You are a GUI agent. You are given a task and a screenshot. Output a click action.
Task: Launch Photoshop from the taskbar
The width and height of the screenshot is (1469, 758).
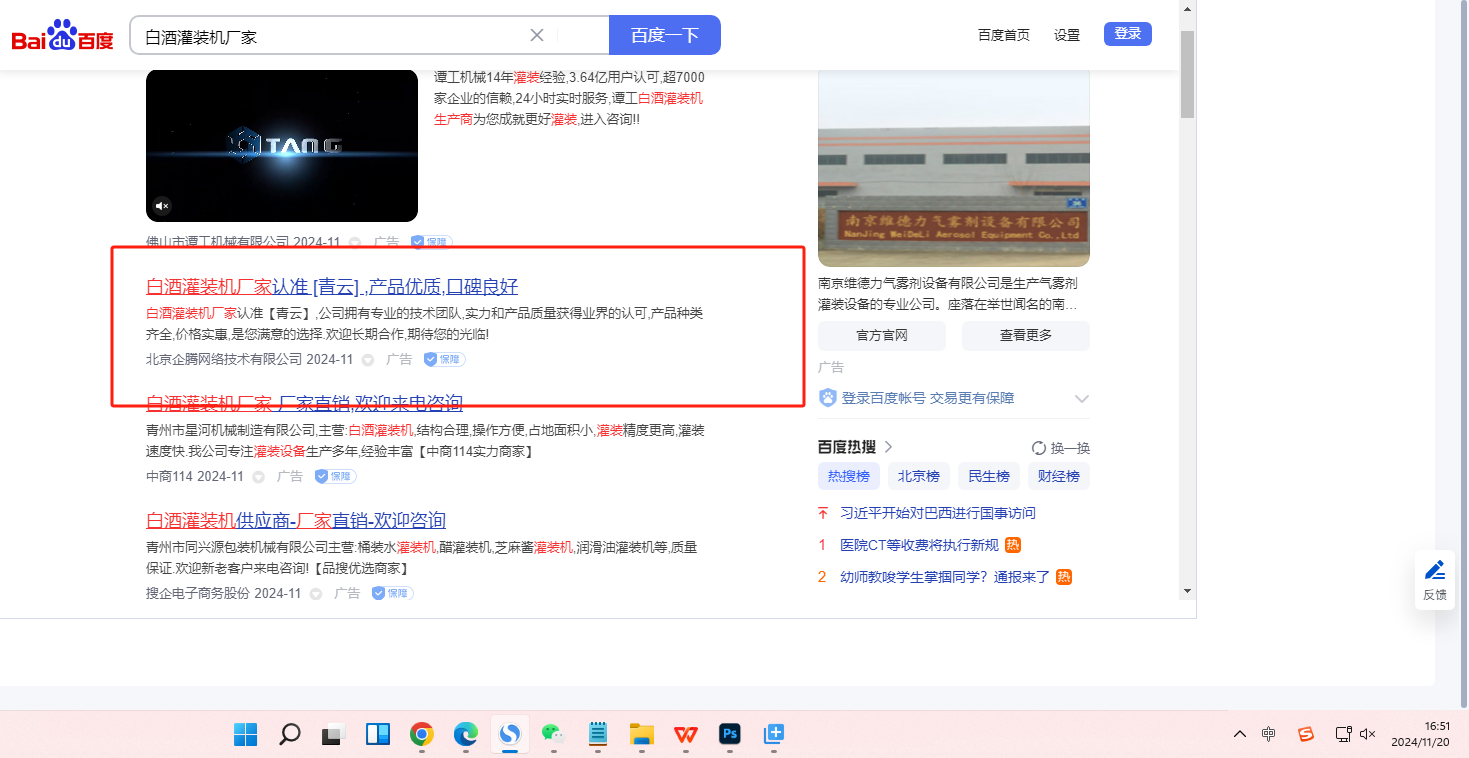tap(730, 735)
